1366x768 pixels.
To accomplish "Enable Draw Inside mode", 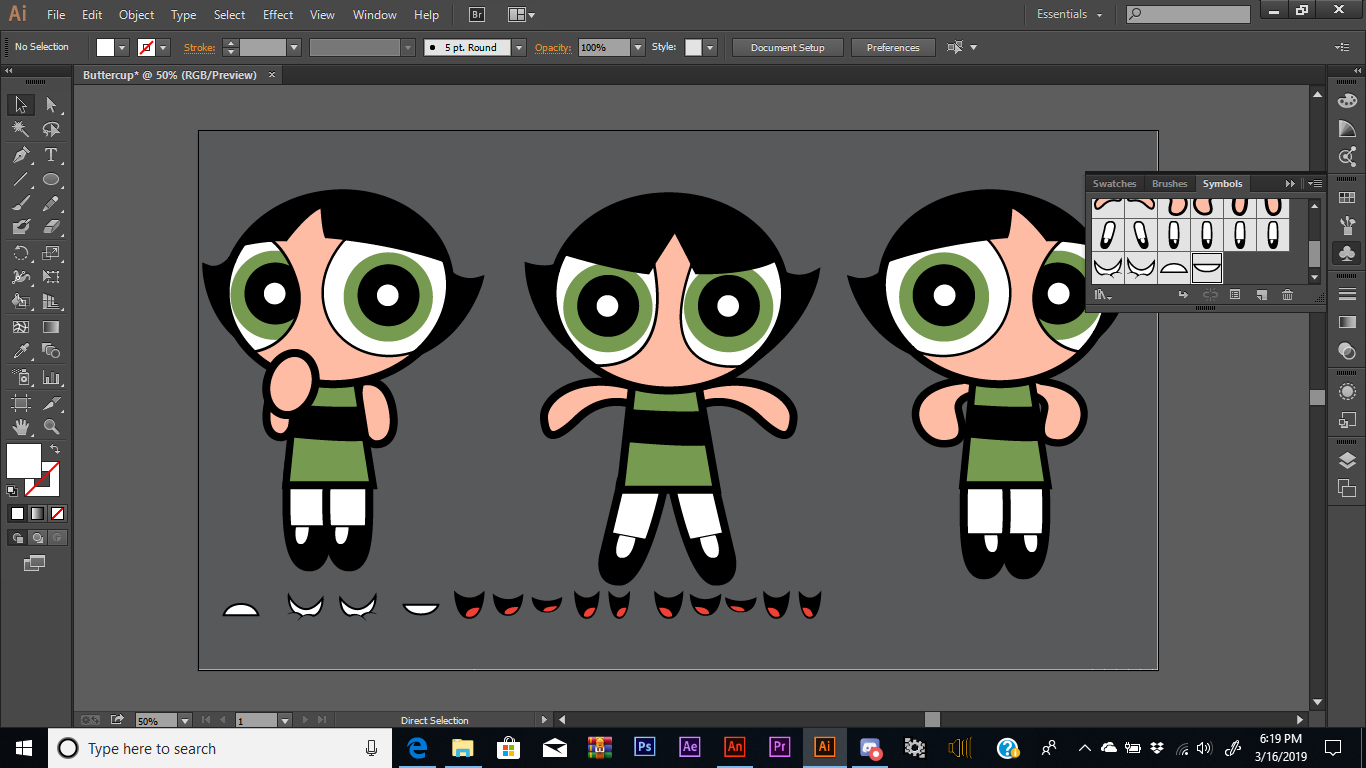I will click(x=57, y=538).
